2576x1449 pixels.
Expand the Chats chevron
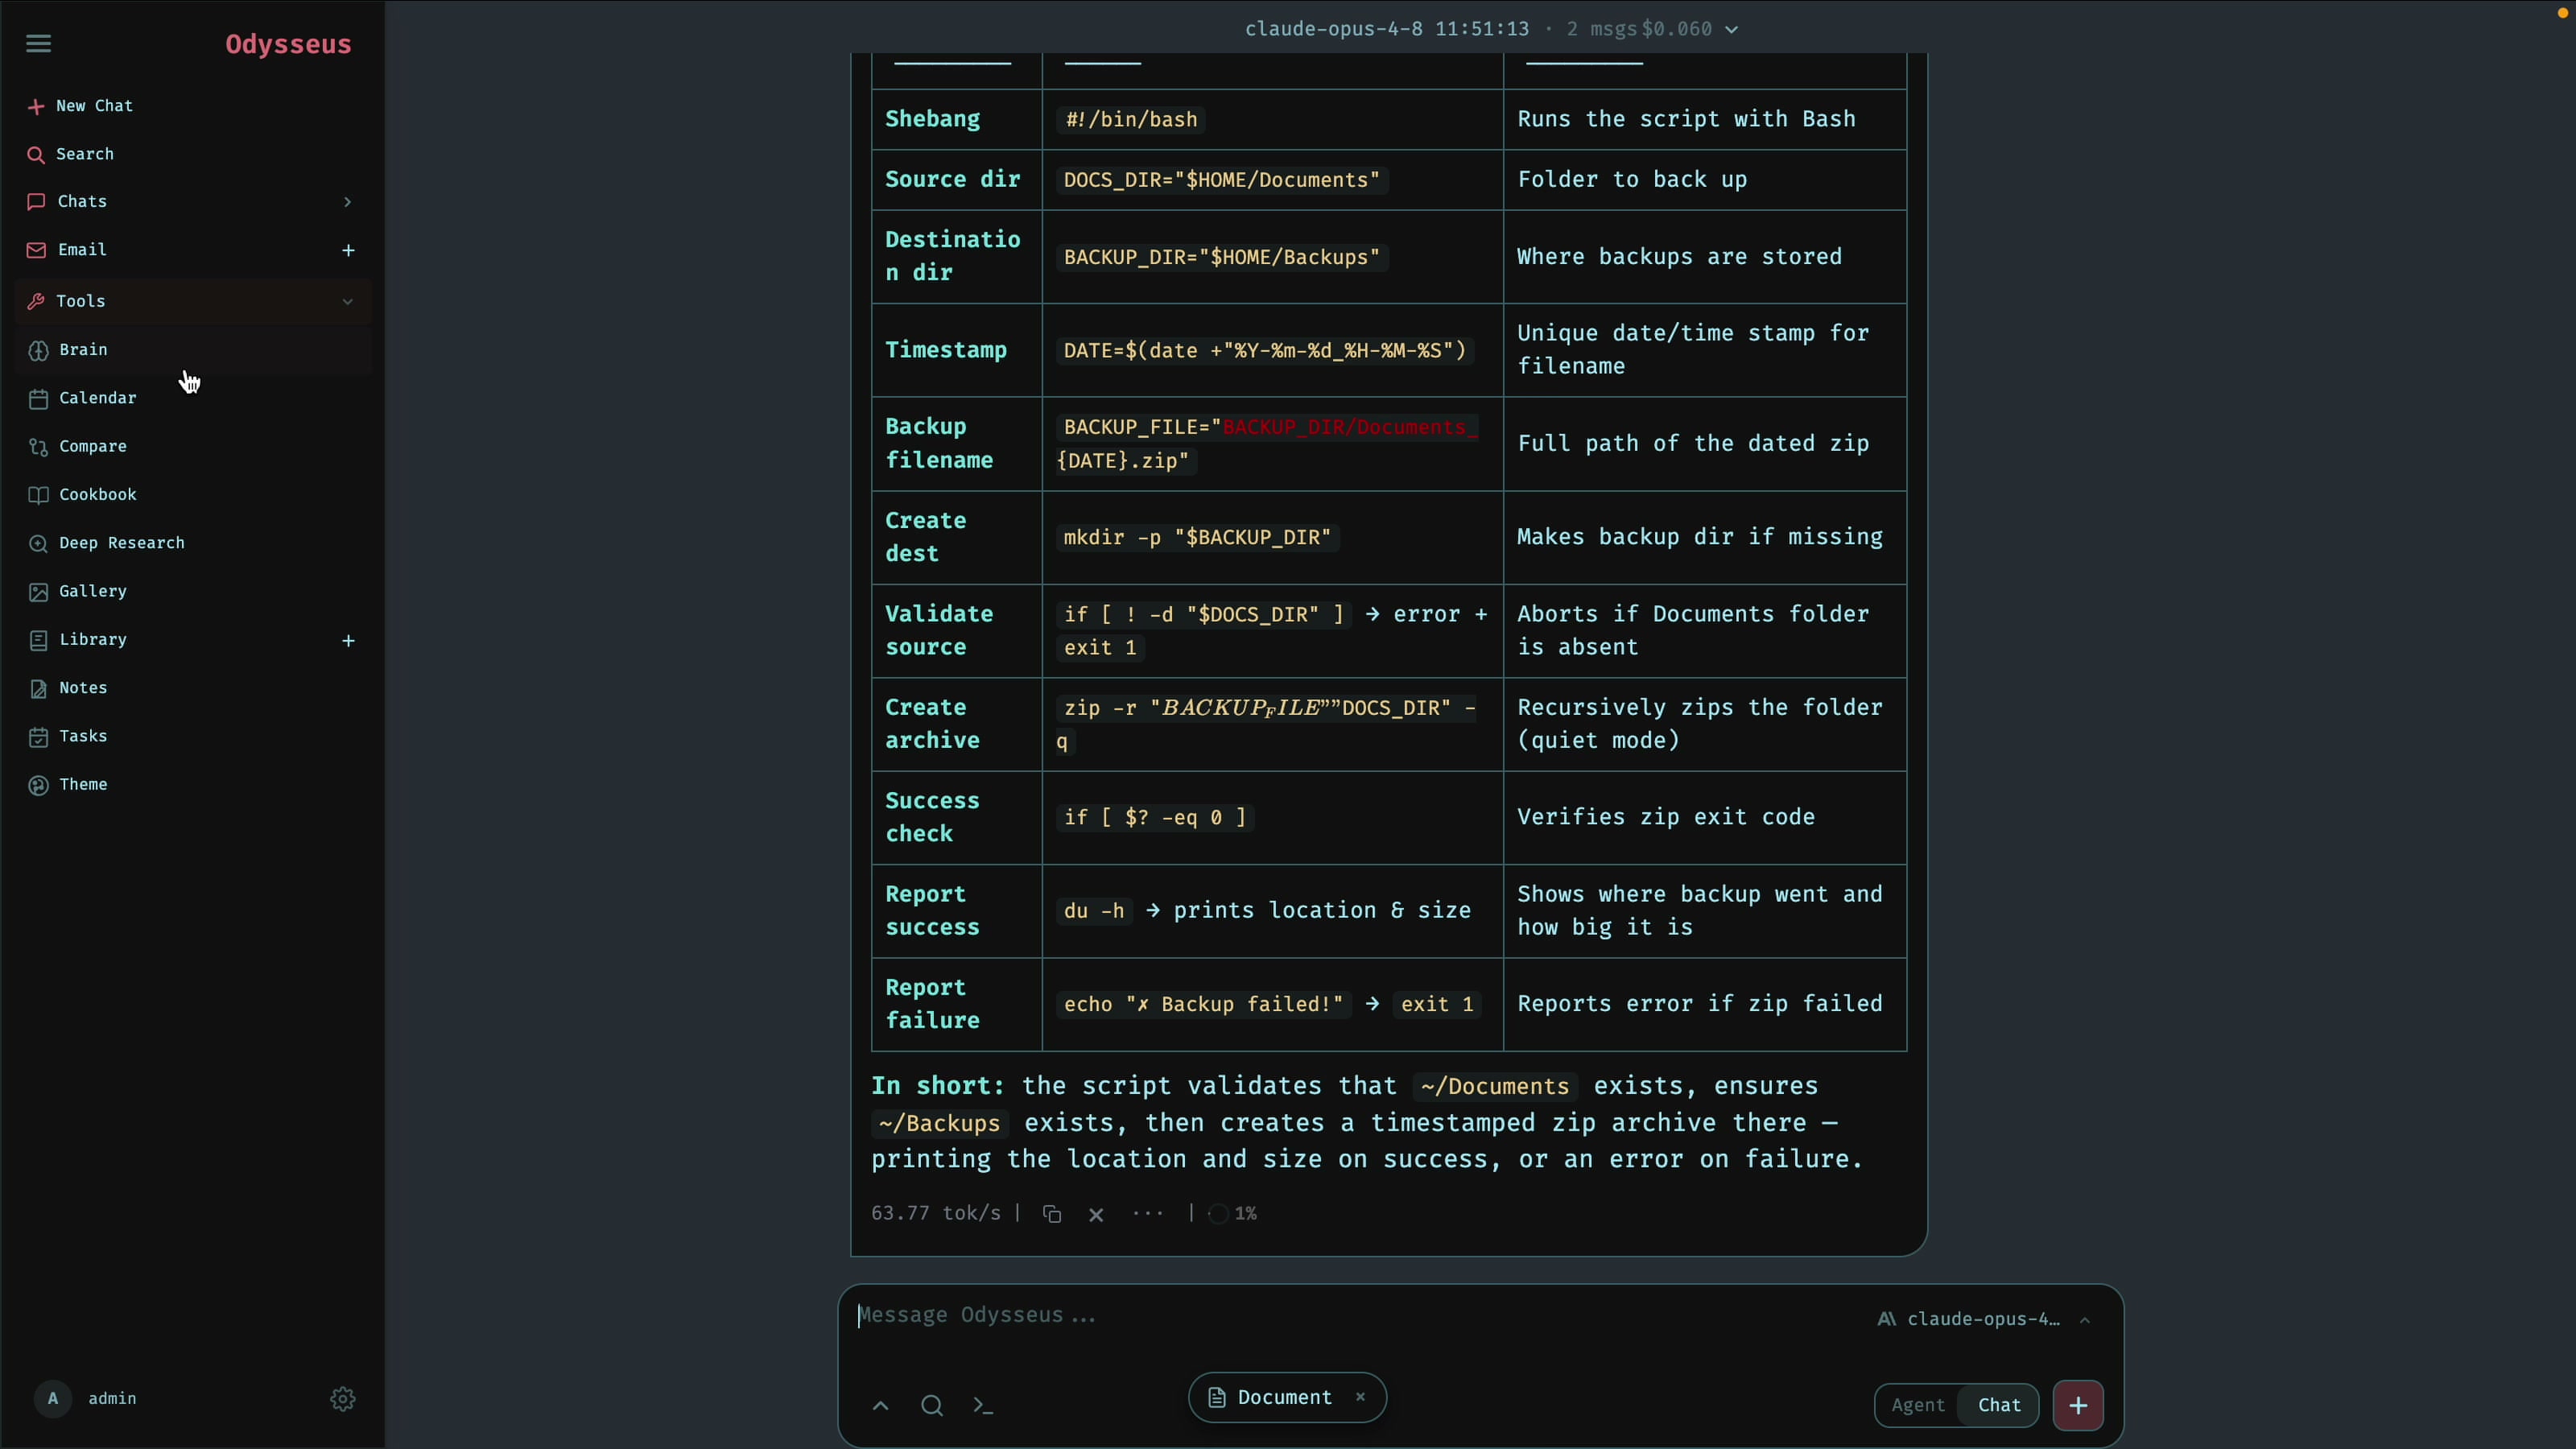[347, 202]
